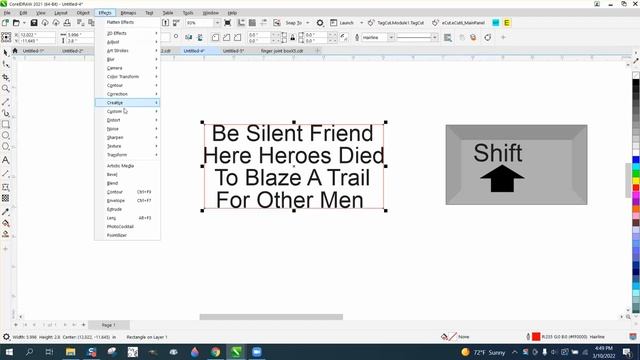Screen dimensions: 640x360
Task: Pick the yellow swatch in color palette
Action: coord(636,180)
